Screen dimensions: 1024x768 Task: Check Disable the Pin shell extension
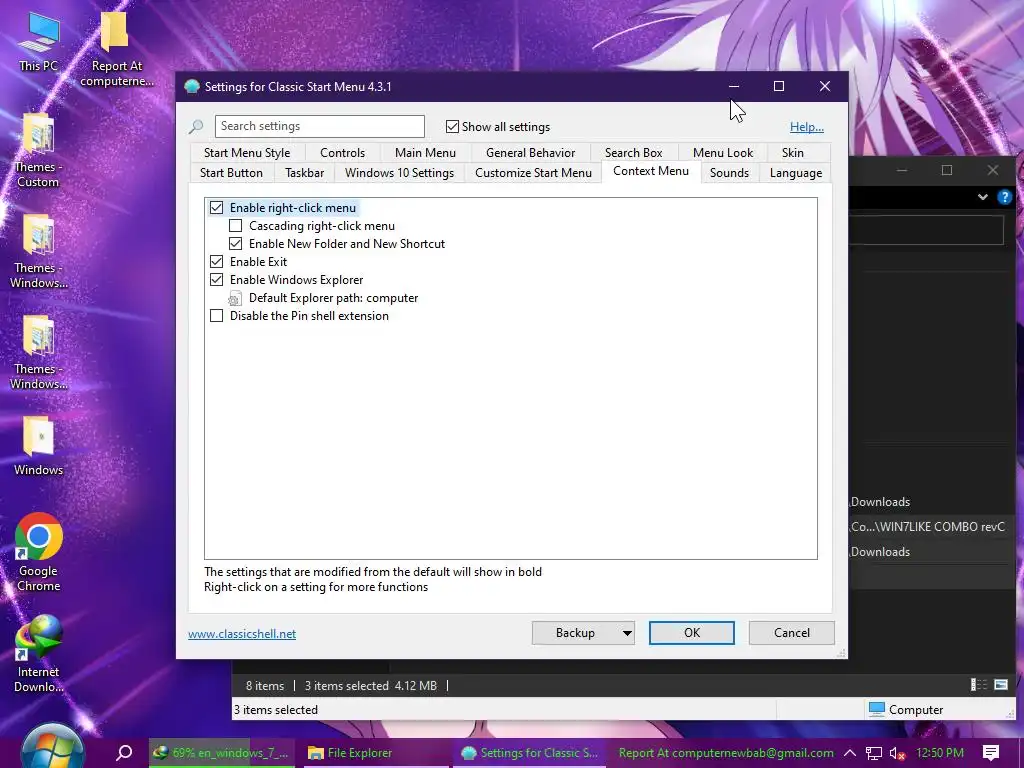point(216,316)
